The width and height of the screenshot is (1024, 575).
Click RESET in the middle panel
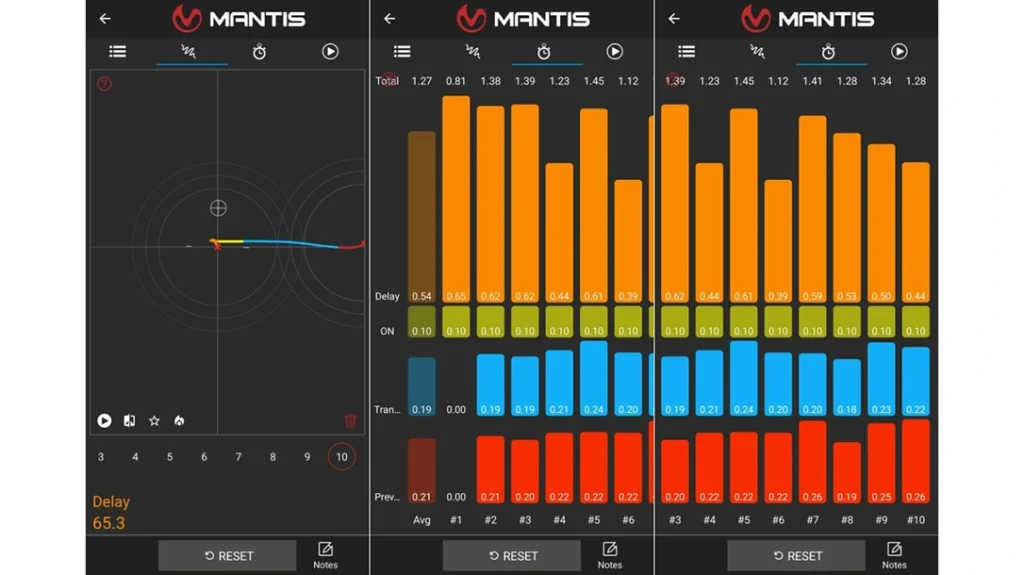[x=512, y=556]
